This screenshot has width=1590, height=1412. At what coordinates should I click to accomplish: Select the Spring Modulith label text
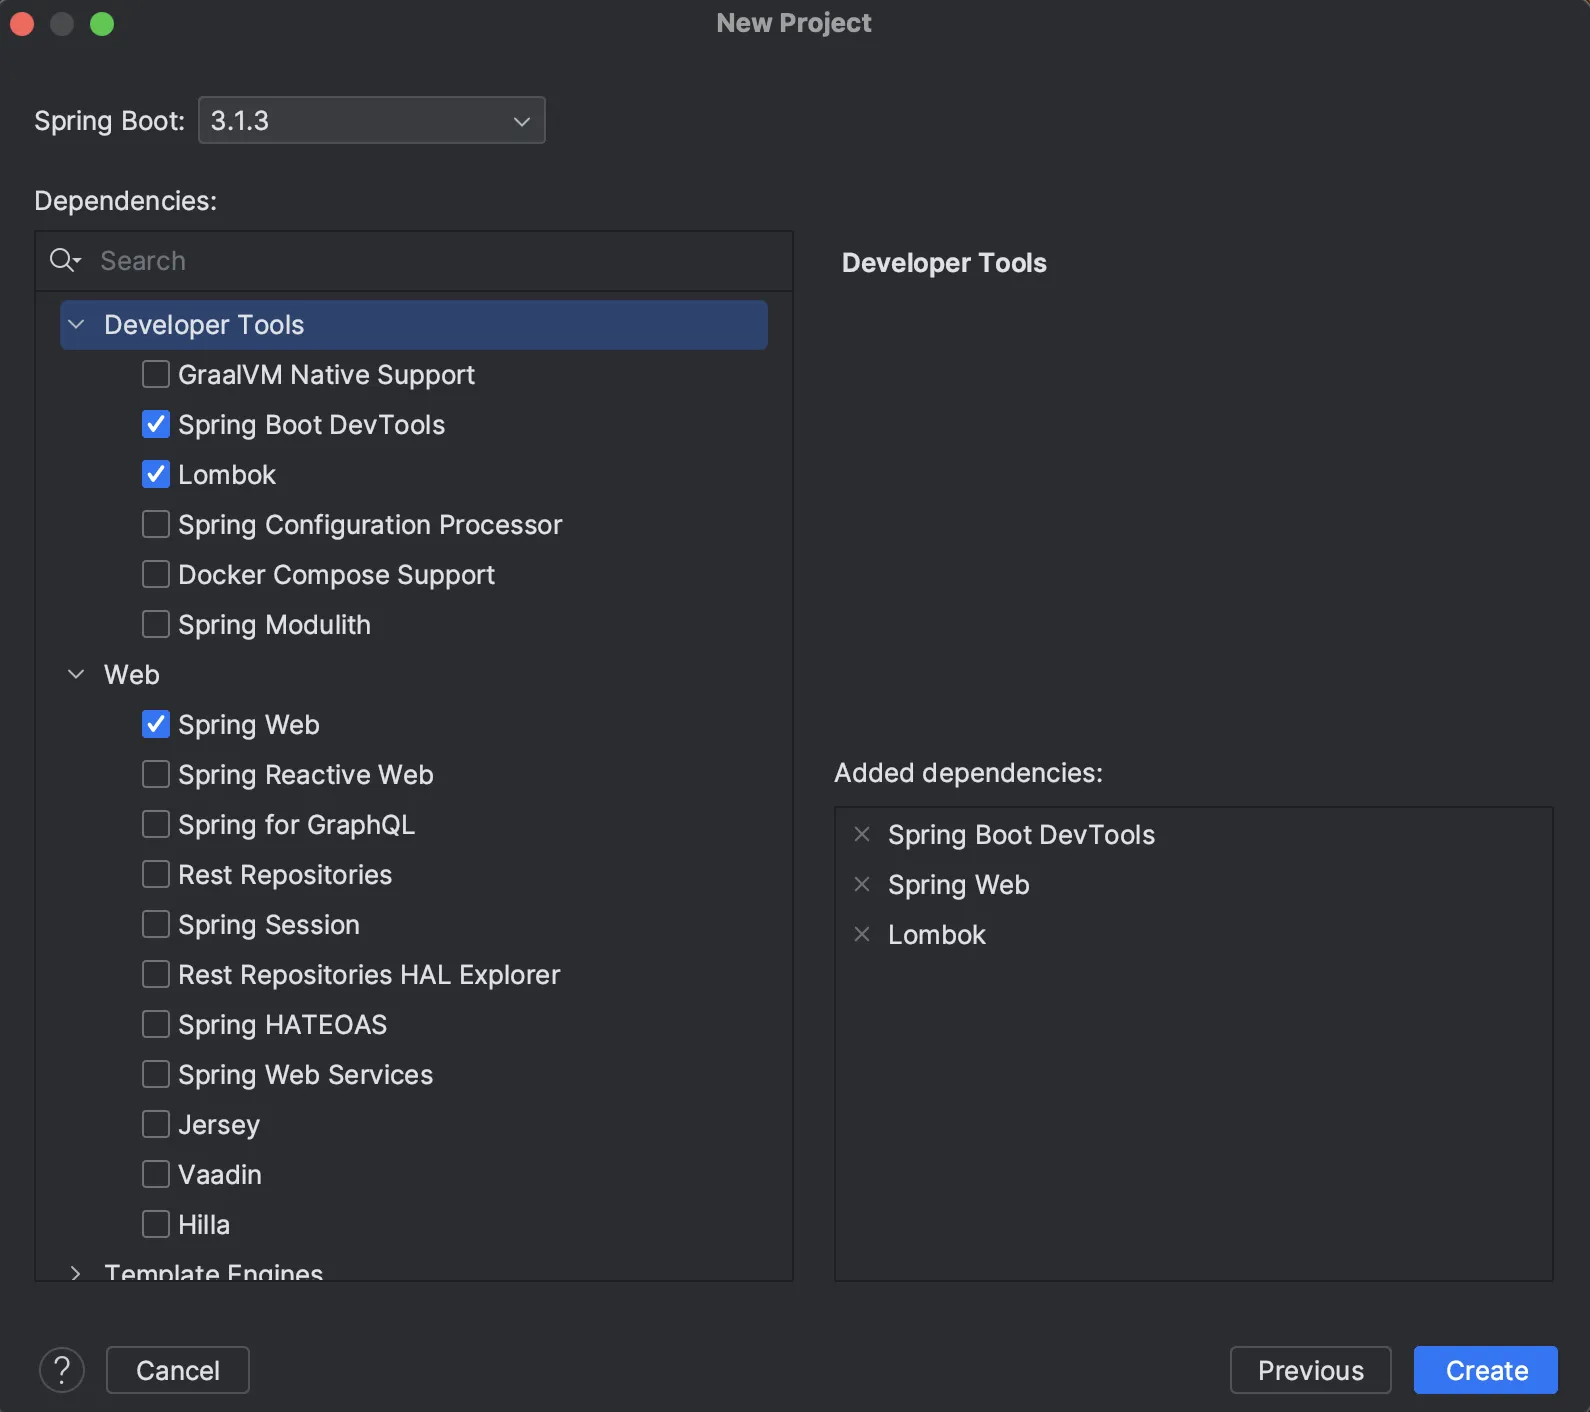(275, 625)
